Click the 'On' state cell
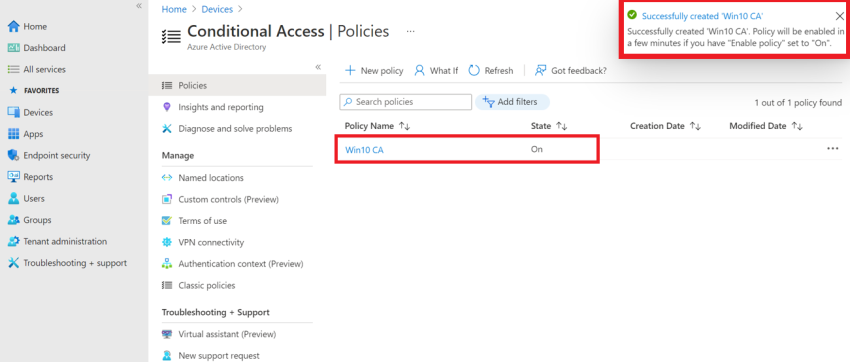 coord(537,149)
